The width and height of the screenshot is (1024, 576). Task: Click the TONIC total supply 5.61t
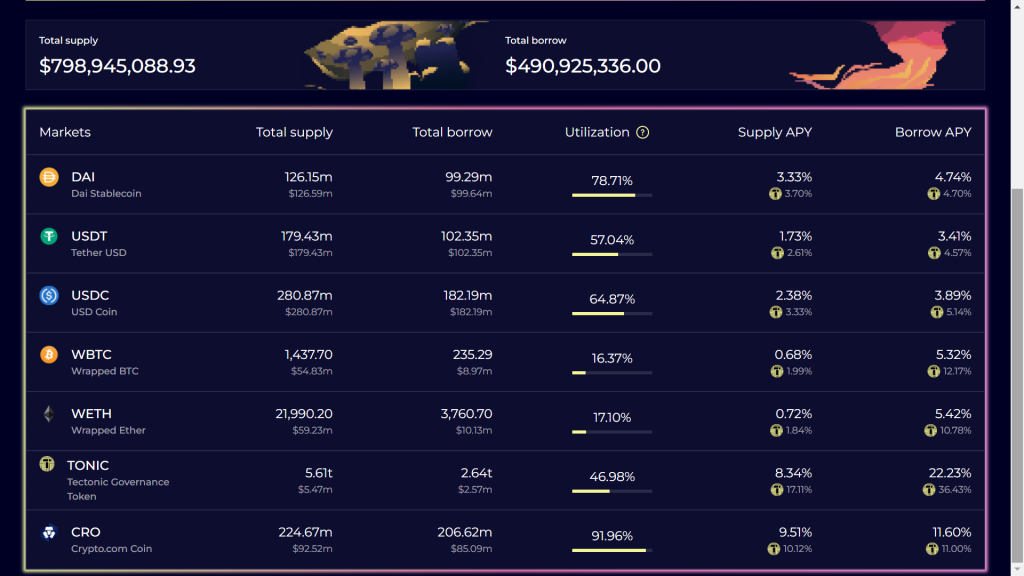pos(319,472)
